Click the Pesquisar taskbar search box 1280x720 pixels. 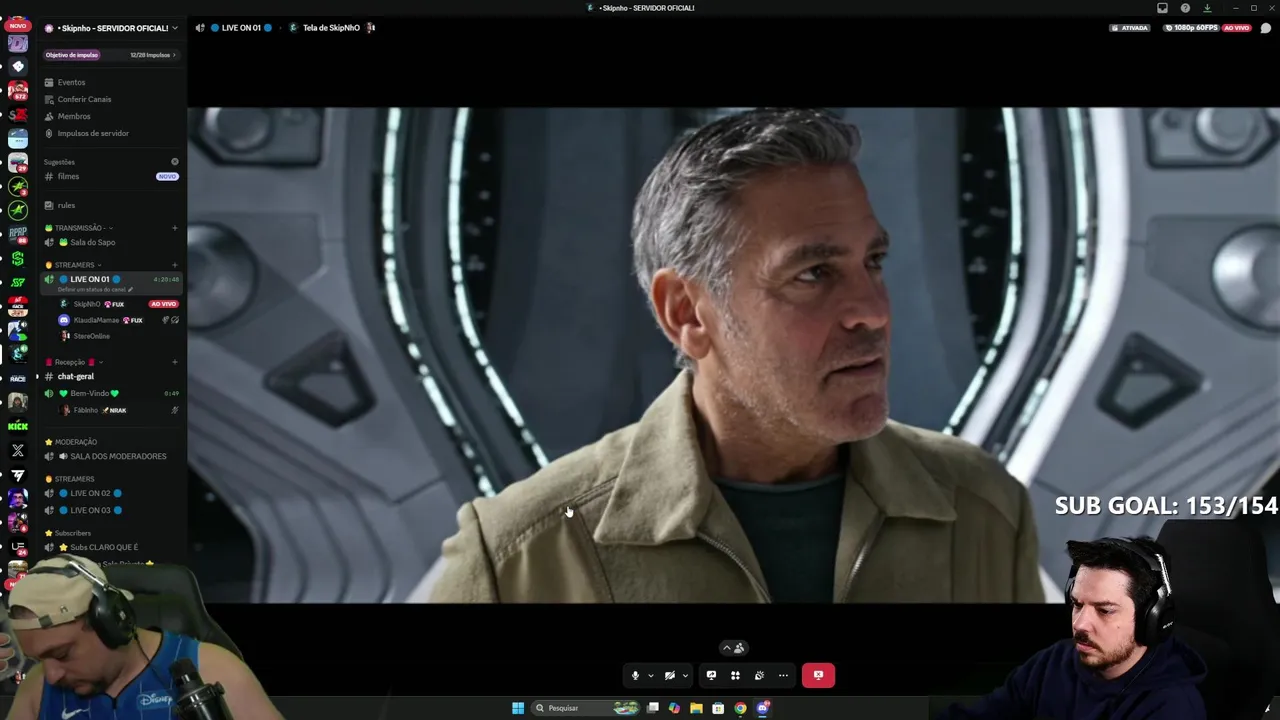coord(587,708)
